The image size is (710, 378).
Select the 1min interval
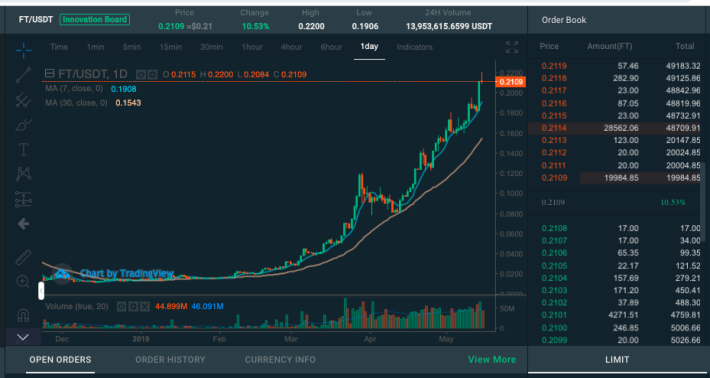pos(96,47)
